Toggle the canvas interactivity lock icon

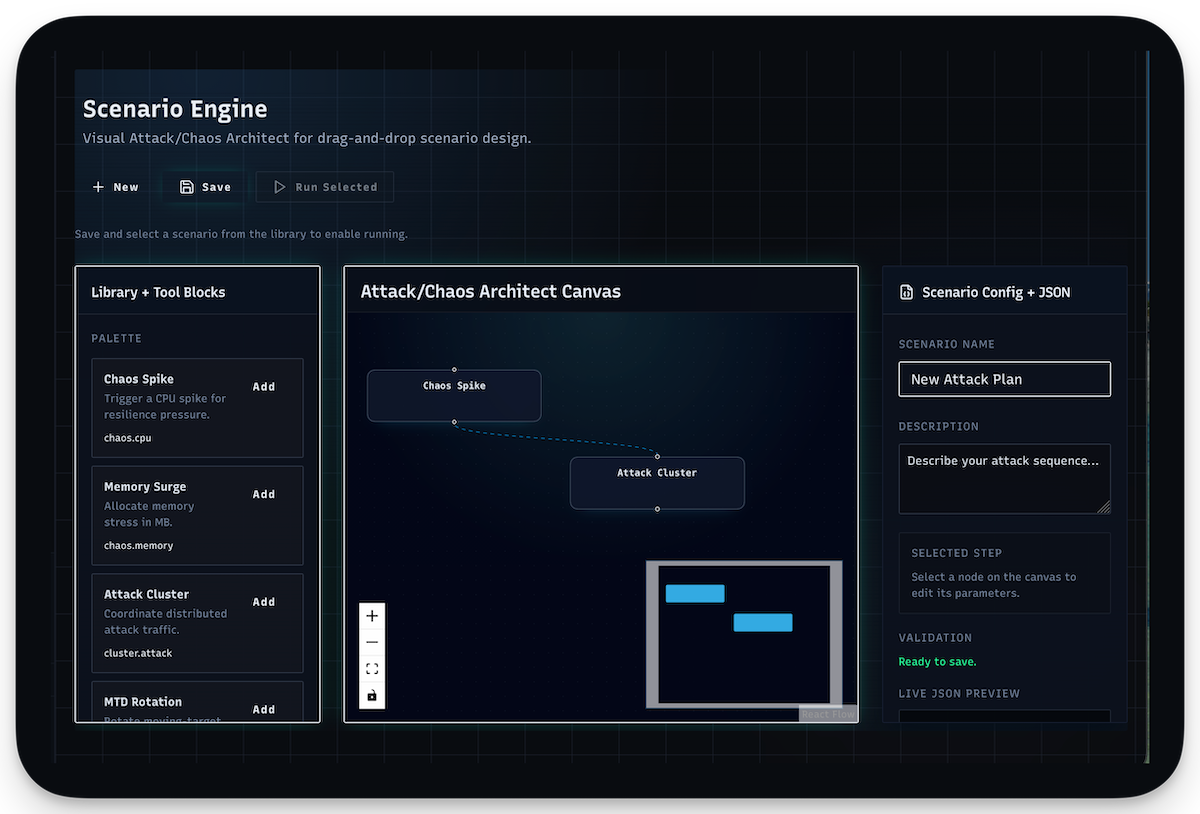tap(372, 695)
